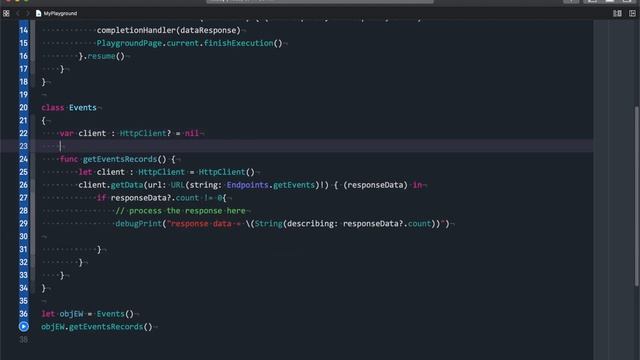Image resolution: width=640 pixels, height=360 pixels.
Task: Go forward with the right arrow
Action: (x=27, y=13)
